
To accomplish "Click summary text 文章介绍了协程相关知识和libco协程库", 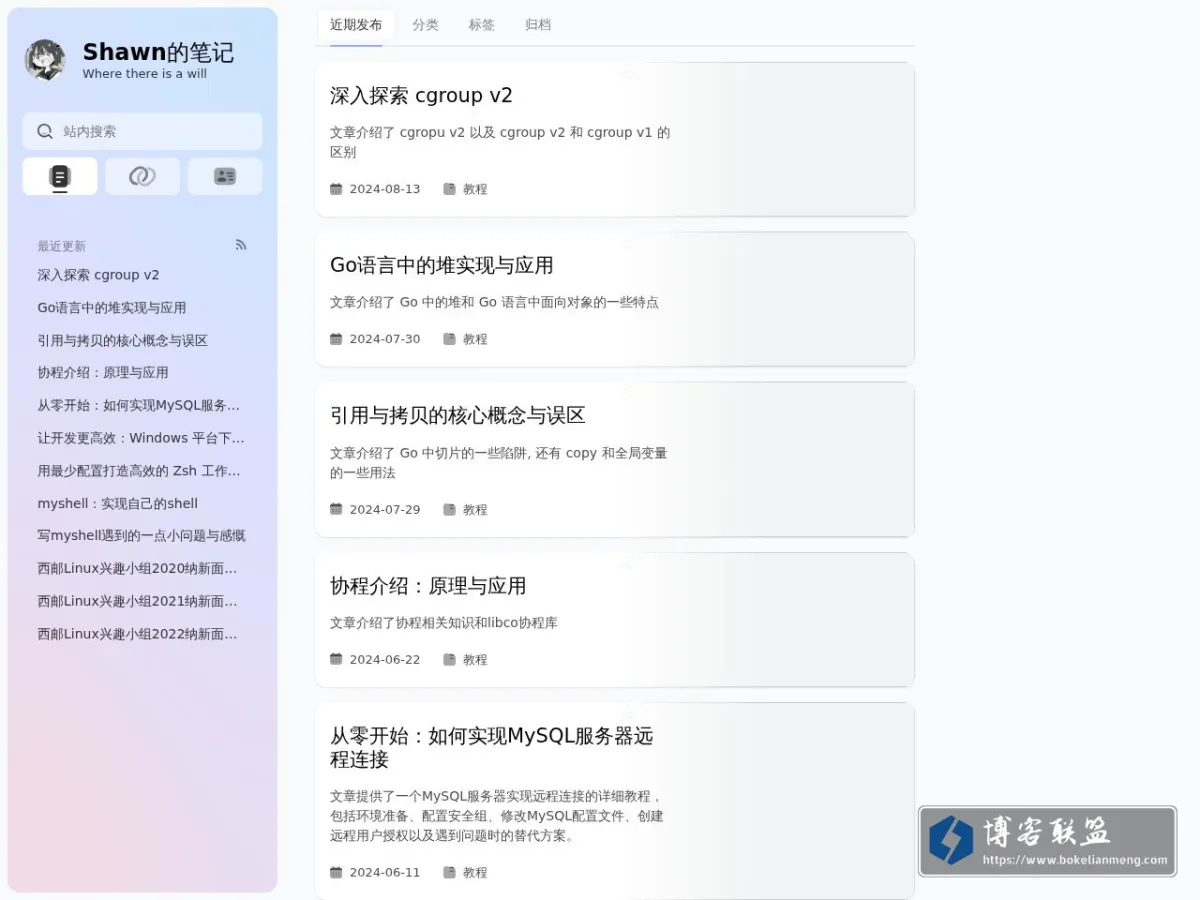I will click(444, 623).
